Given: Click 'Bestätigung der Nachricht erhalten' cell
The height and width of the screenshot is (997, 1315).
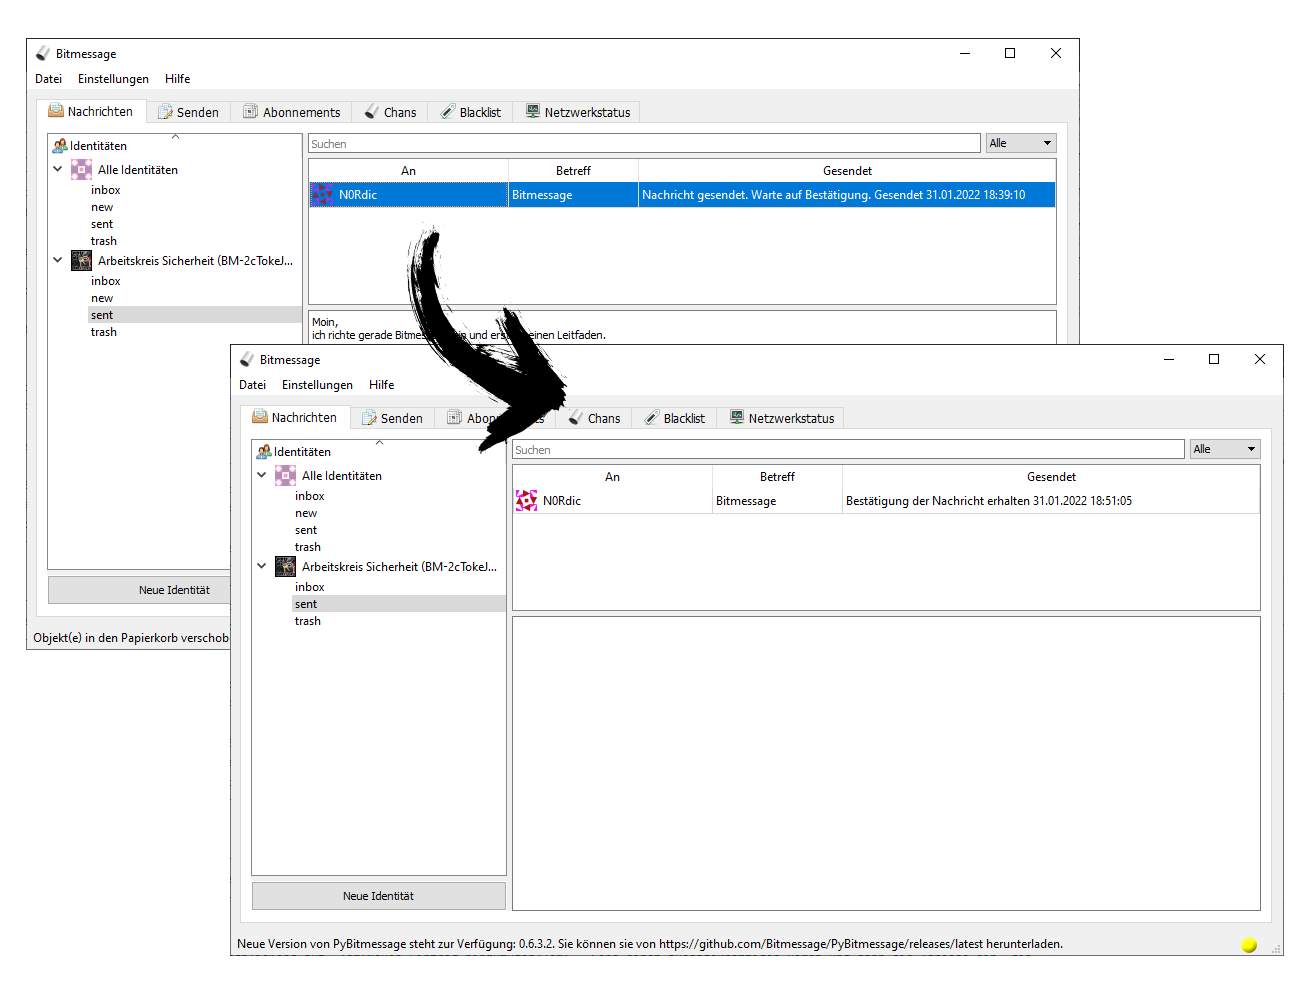Looking at the screenshot, I should pos(1051,501).
